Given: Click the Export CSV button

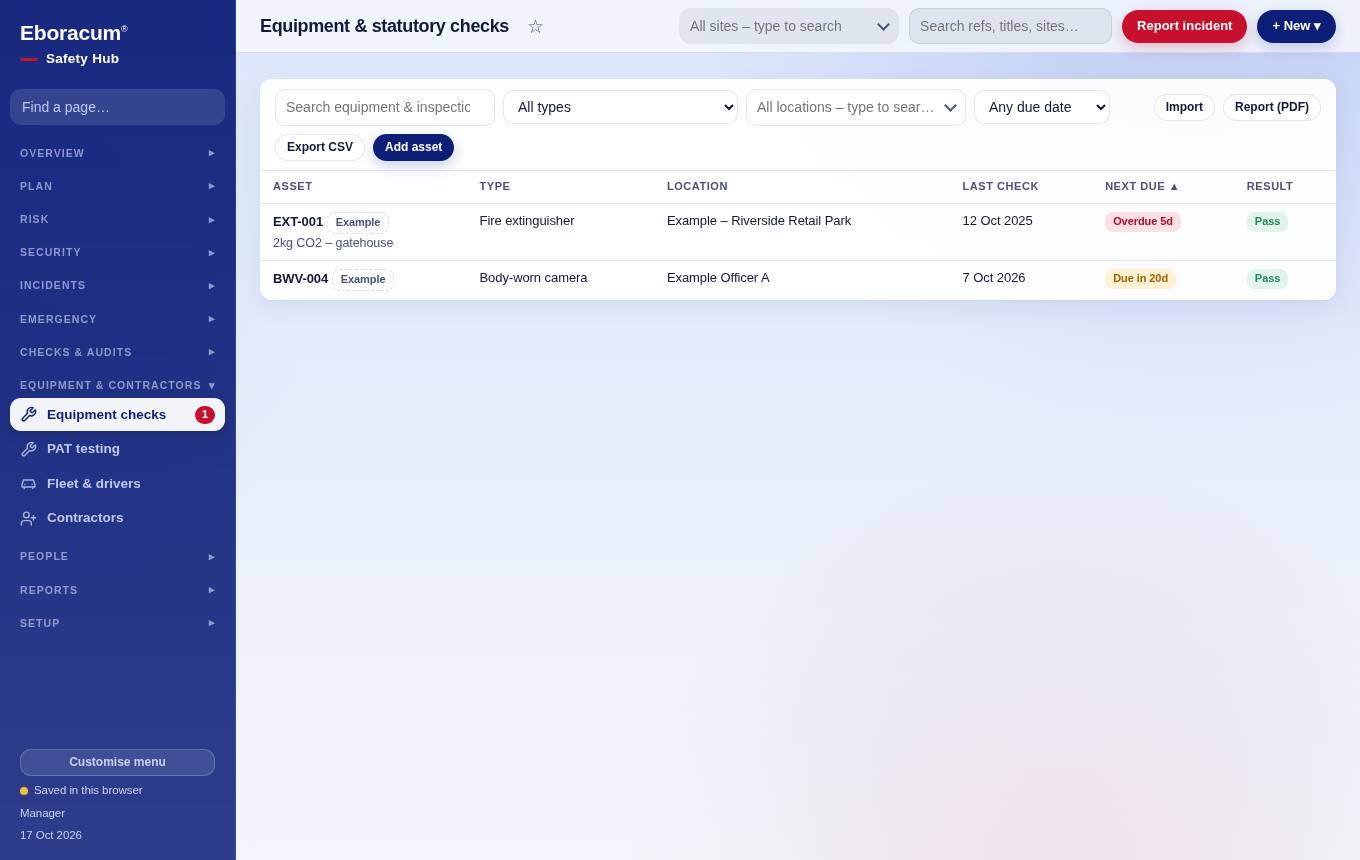Looking at the screenshot, I should 320,147.
